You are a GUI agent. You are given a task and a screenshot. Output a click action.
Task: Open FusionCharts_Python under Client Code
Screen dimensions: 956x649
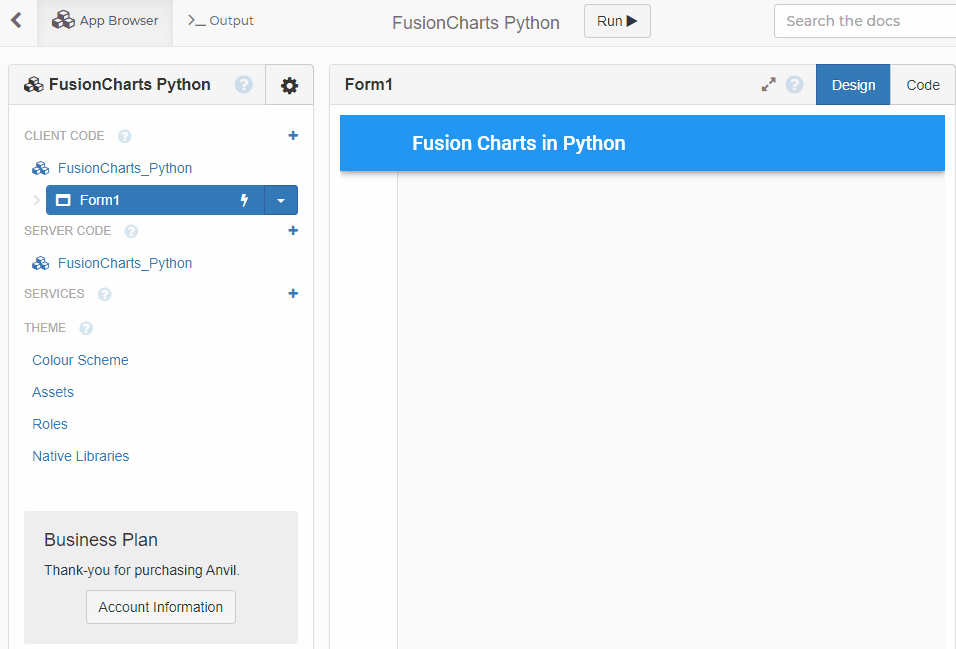click(x=125, y=168)
